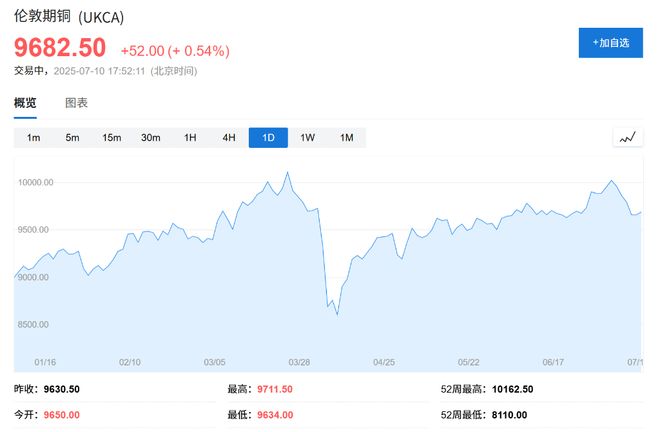Click the 01/16 date label
660x432 pixels.
point(45,361)
